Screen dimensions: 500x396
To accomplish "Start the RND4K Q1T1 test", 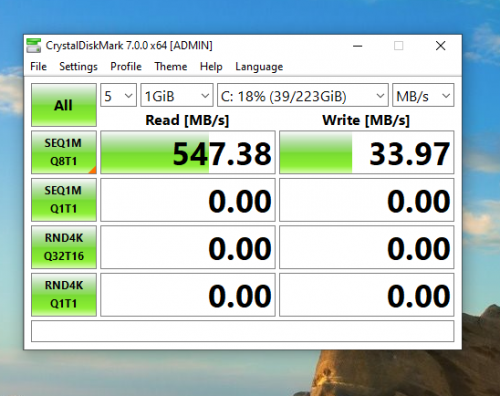I will (x=64, y=295).
